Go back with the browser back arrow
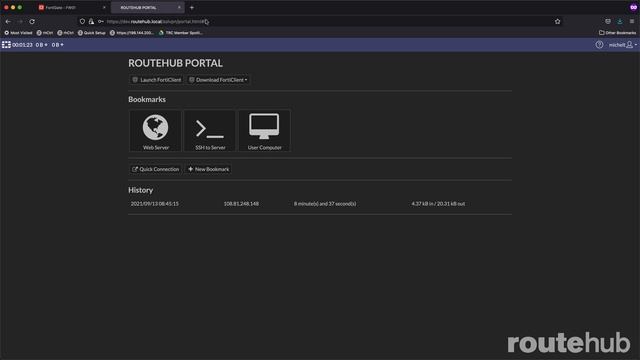Screen dimensions: 640x360 coord(8,21)
